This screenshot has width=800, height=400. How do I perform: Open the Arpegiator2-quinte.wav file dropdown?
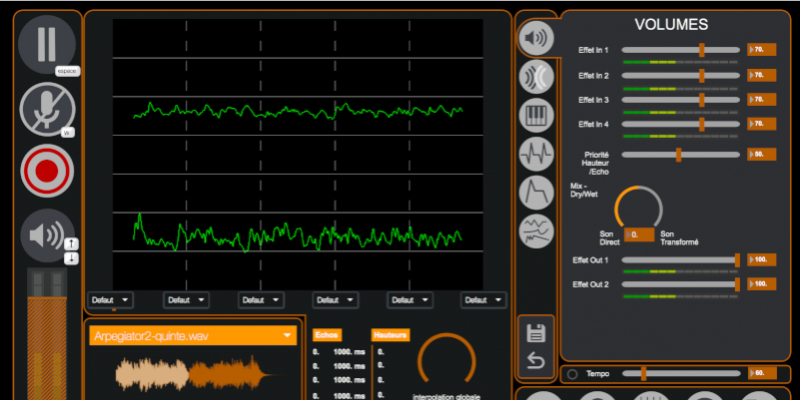click(194, 336)
